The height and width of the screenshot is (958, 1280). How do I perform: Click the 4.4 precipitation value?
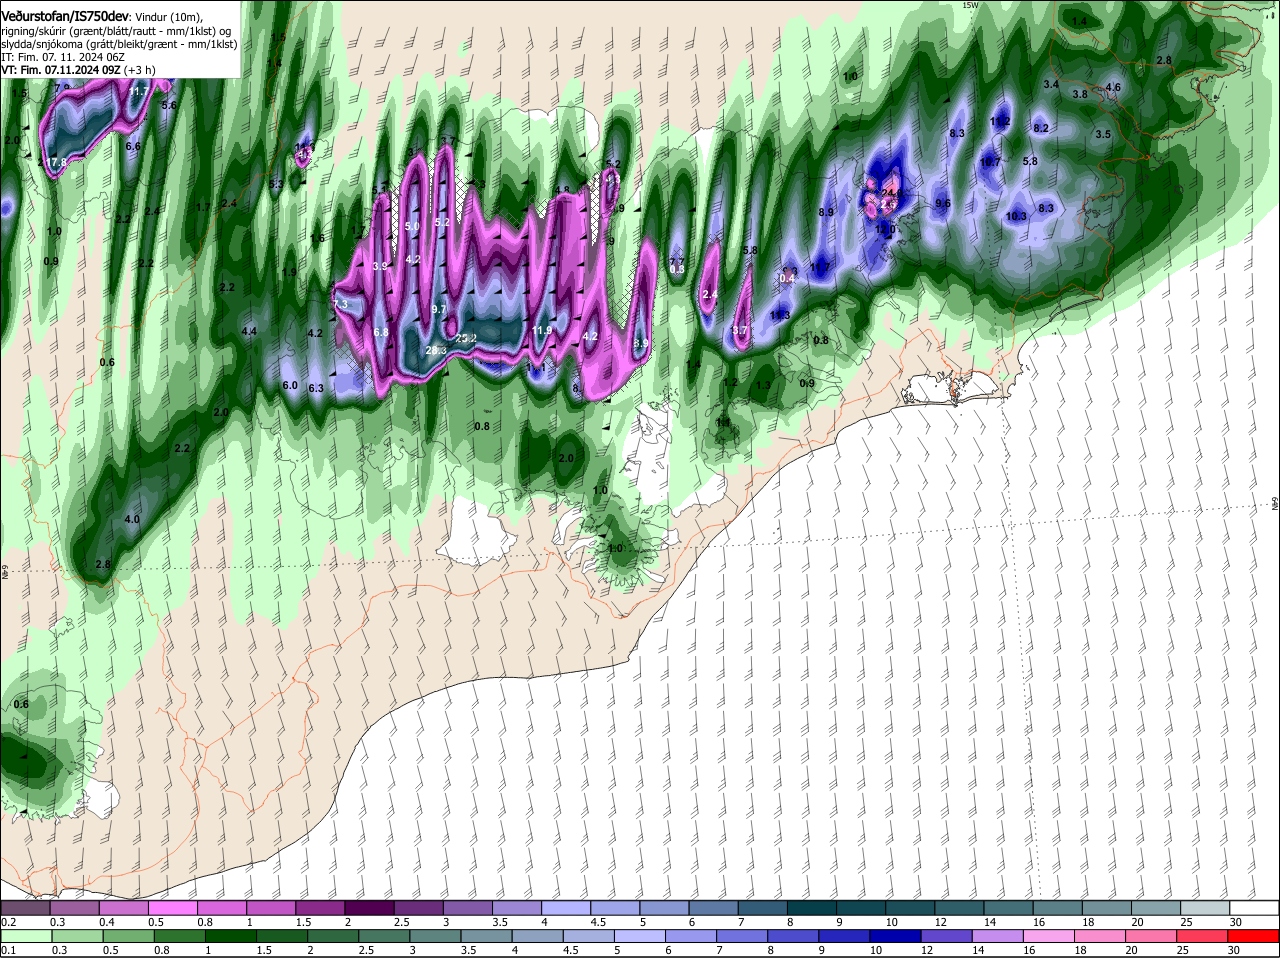tap(250, 332)
